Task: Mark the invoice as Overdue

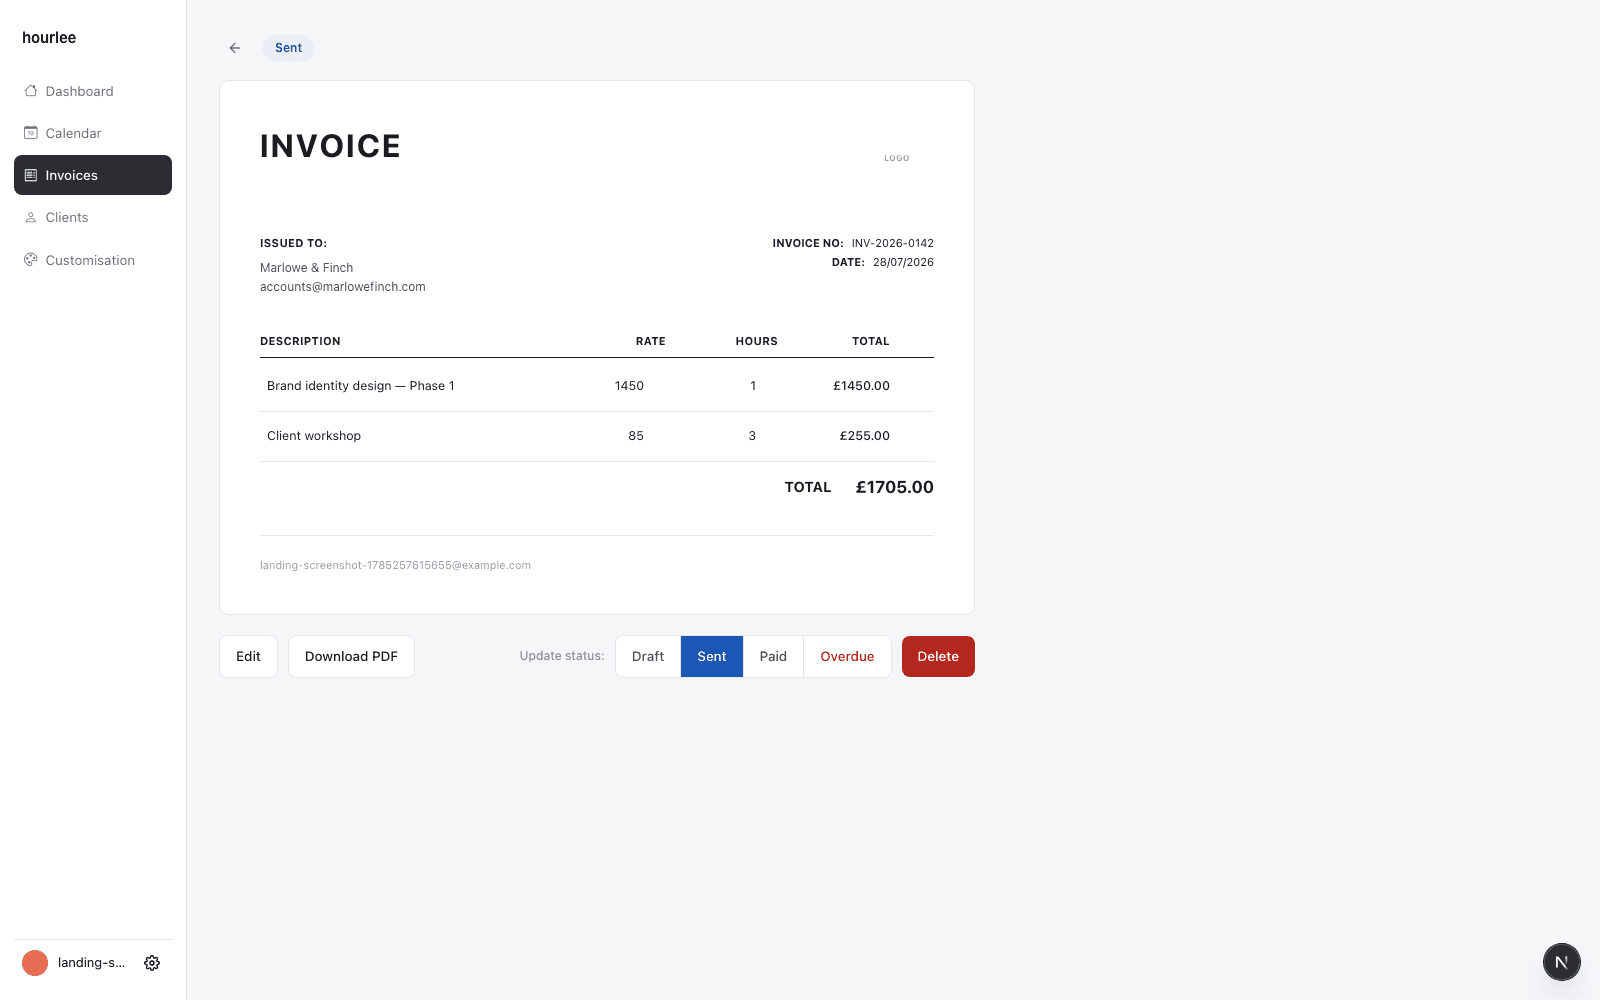Action: click(847, 657)
